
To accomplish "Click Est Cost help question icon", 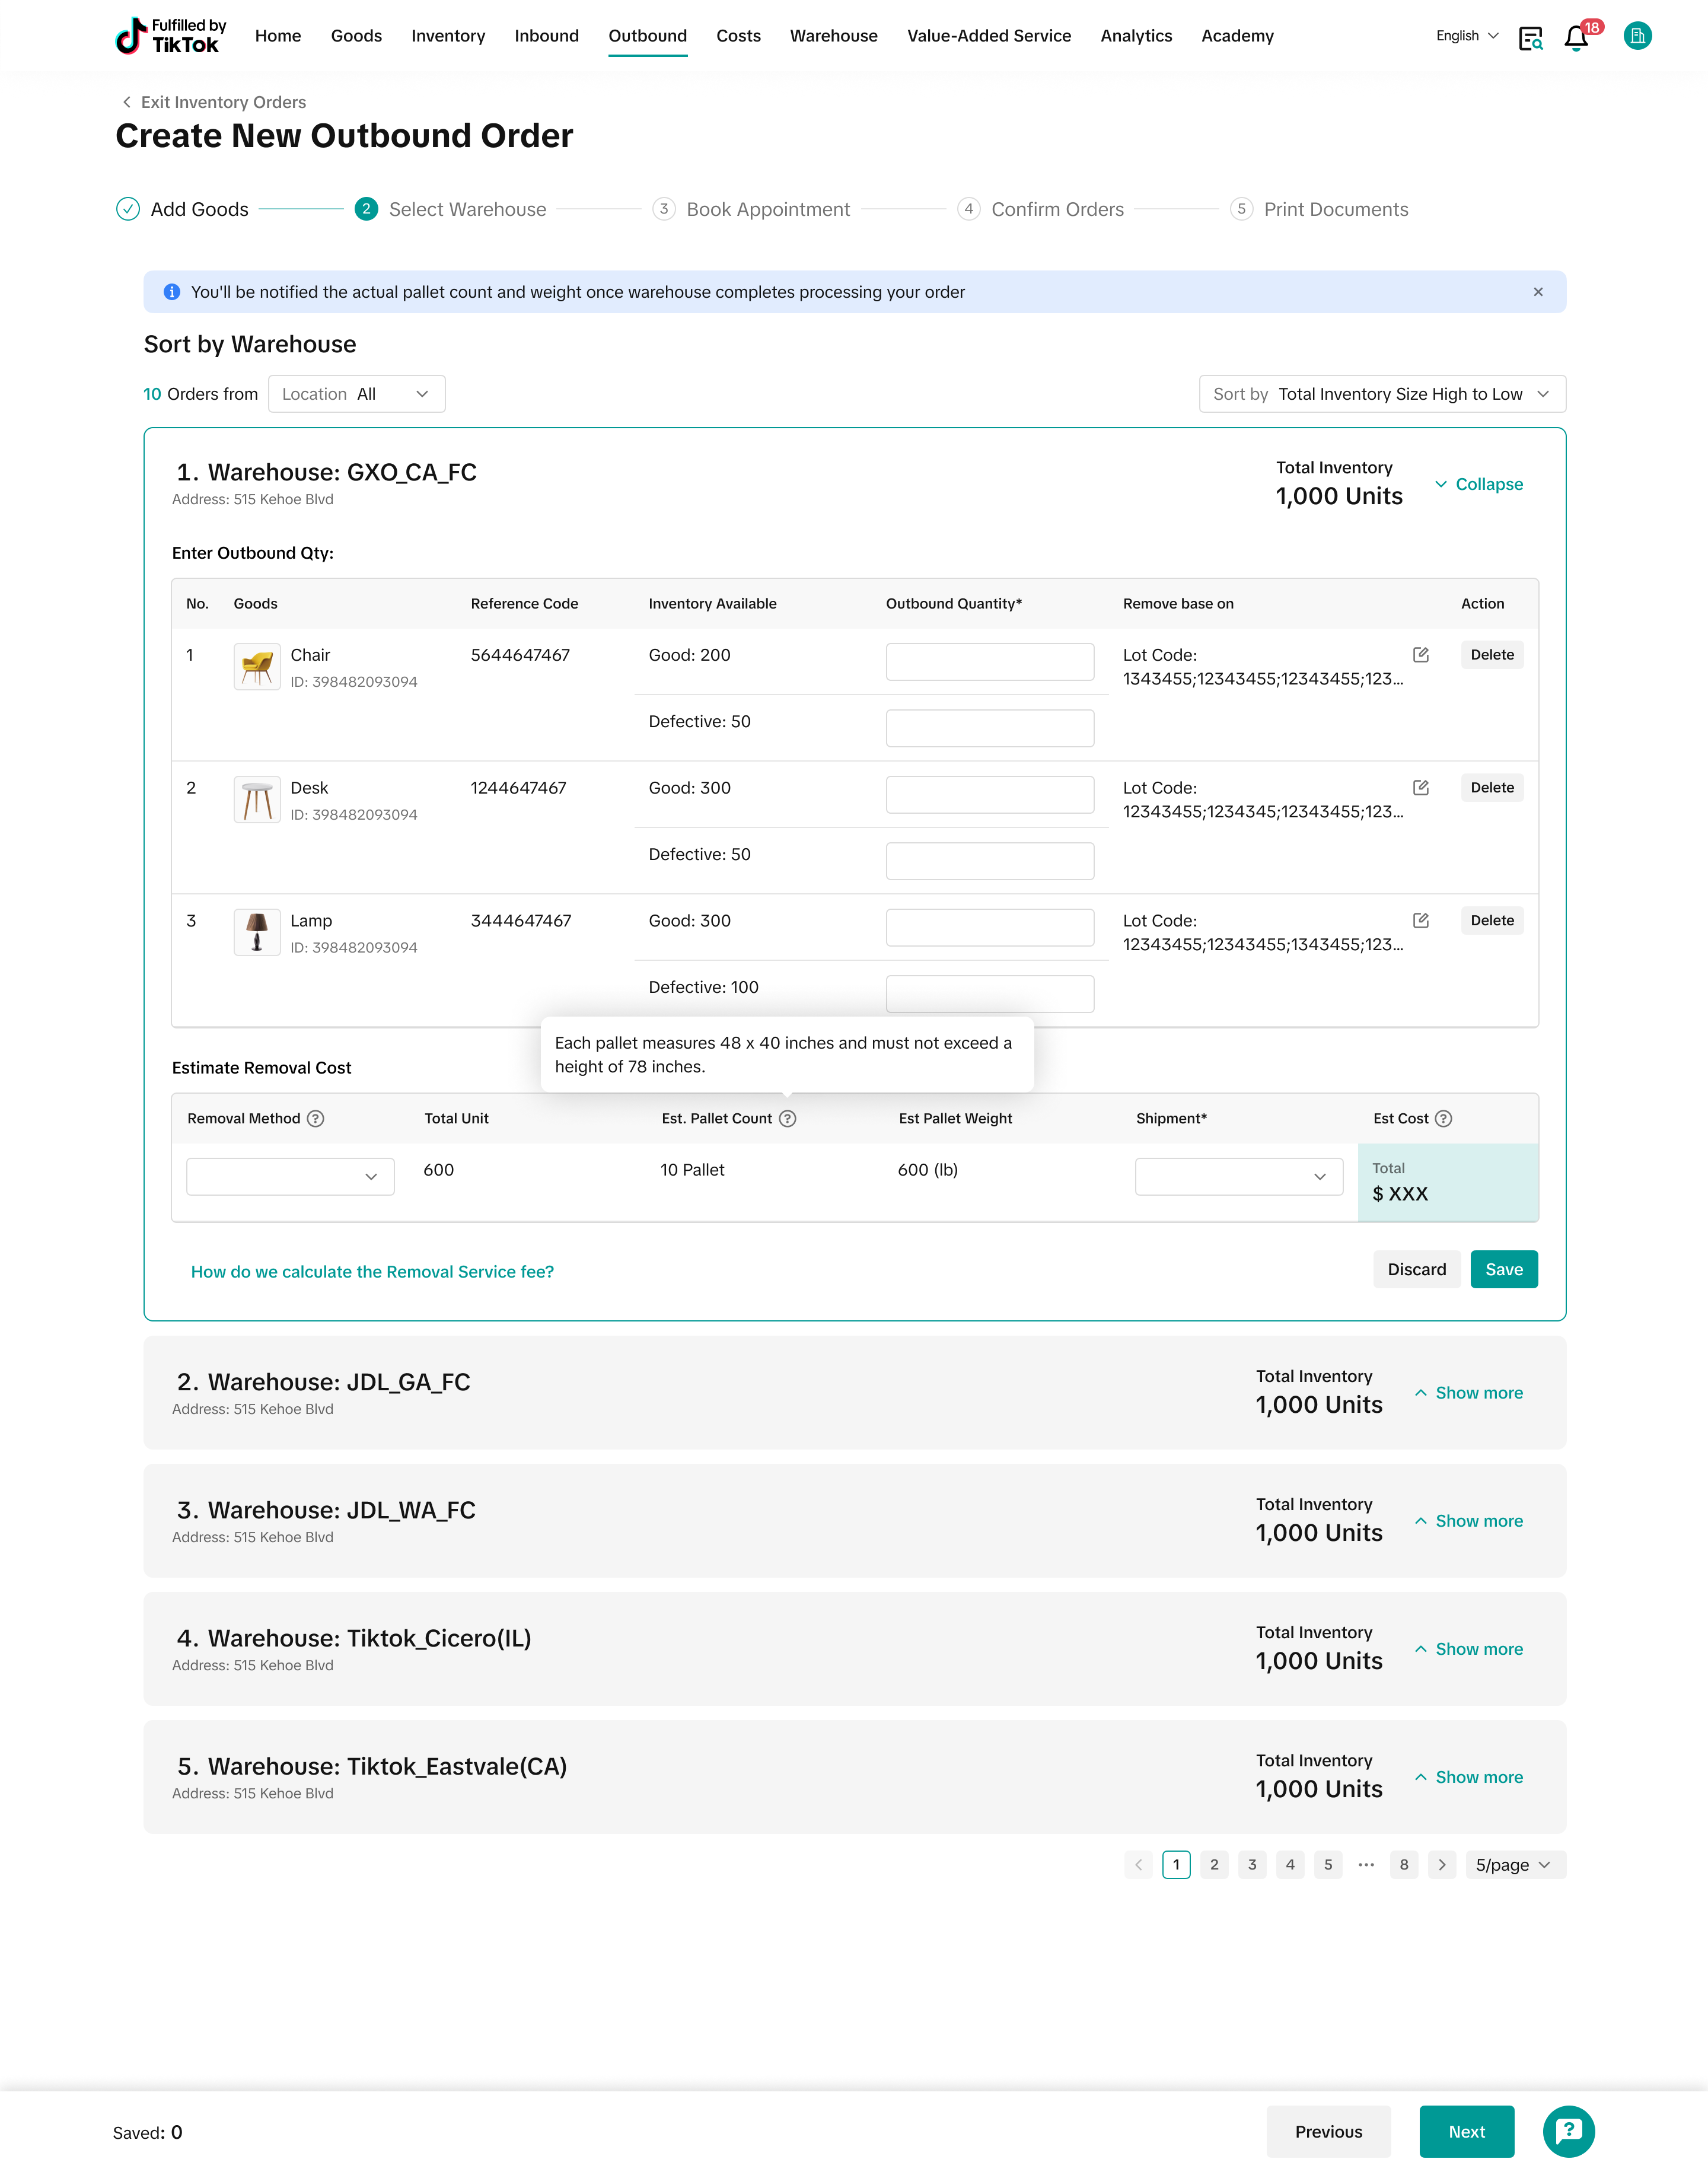I will [x=1443, y=1119].
